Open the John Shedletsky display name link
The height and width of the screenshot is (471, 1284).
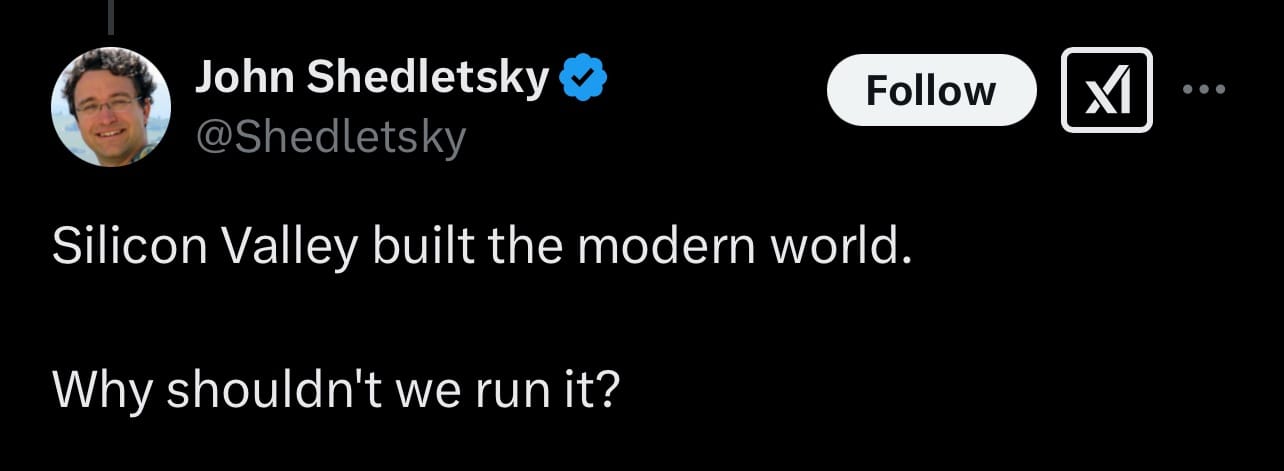[x=372, y=78]
